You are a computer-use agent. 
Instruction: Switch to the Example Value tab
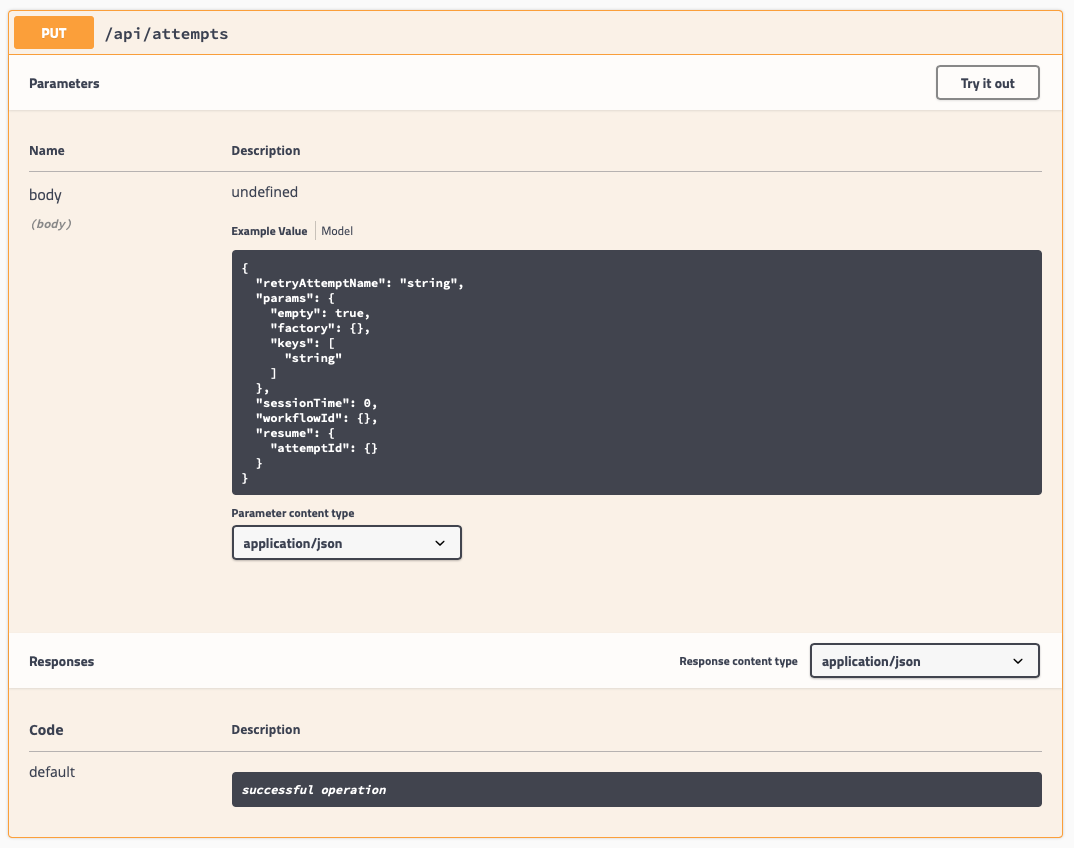(269, 231)
